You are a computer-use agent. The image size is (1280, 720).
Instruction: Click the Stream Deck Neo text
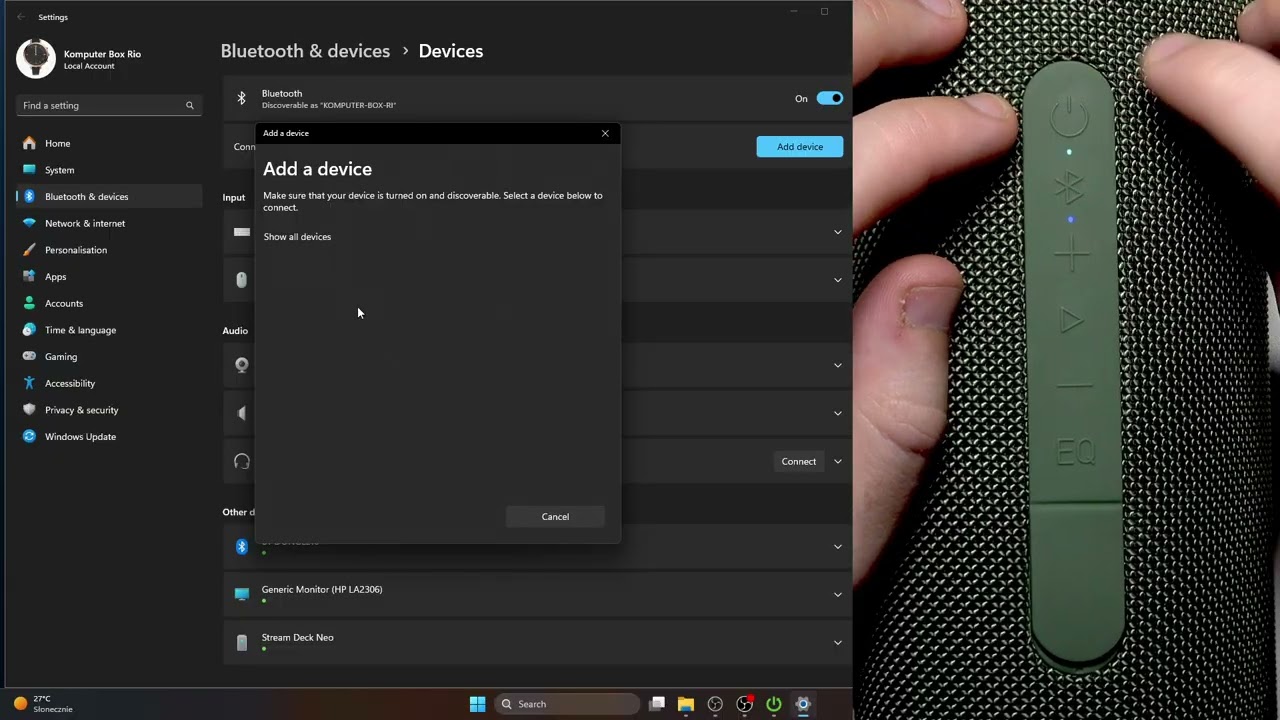tap(298, 637)
